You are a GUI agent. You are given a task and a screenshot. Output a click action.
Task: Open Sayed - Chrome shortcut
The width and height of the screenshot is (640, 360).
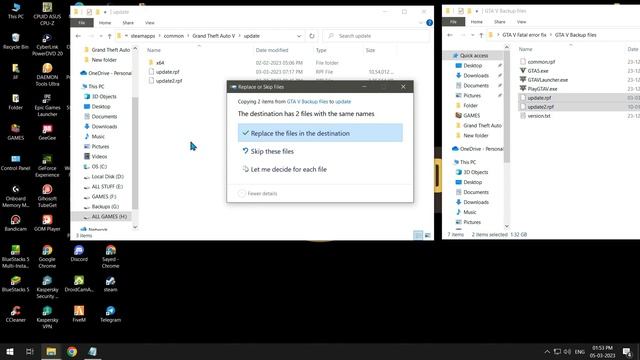pyautogui.click(x=111, y=257)
